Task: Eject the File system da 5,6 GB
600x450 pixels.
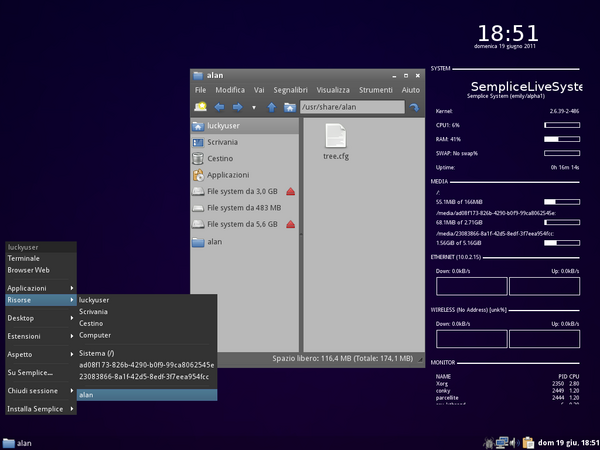Action: tap(290, 224)
